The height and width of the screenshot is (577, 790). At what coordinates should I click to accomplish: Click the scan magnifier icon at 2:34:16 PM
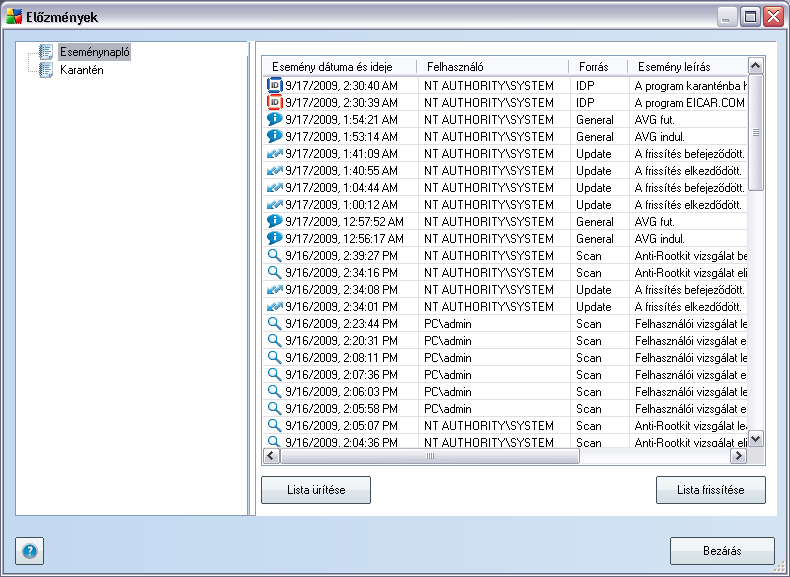click(x=274, y=273)
